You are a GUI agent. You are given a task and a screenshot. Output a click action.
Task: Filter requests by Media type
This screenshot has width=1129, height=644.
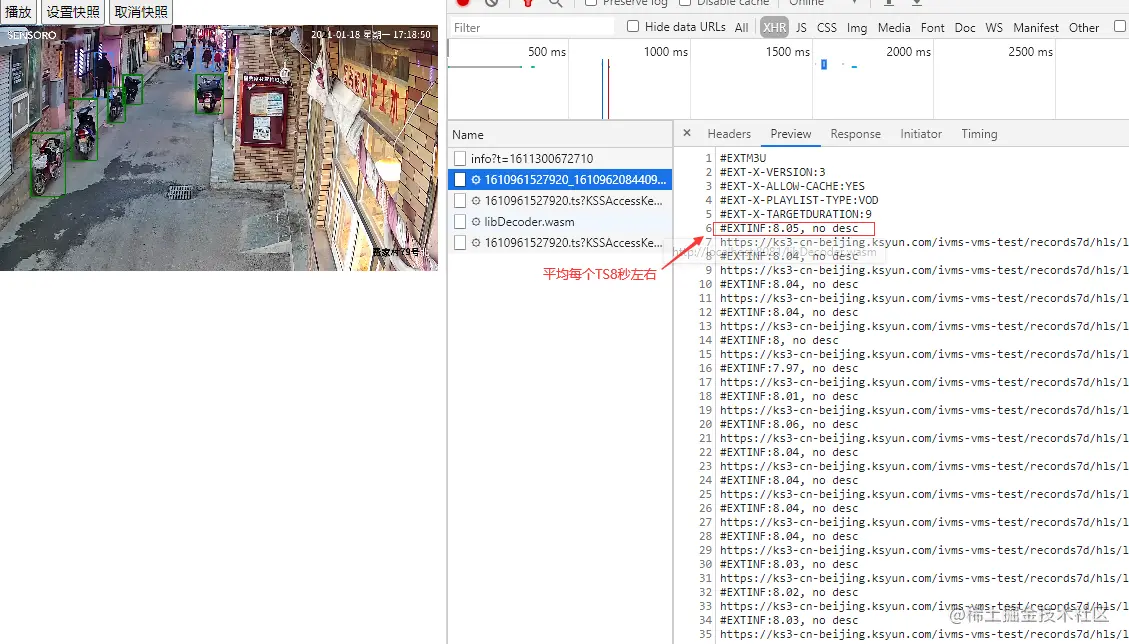pos(894,28)
